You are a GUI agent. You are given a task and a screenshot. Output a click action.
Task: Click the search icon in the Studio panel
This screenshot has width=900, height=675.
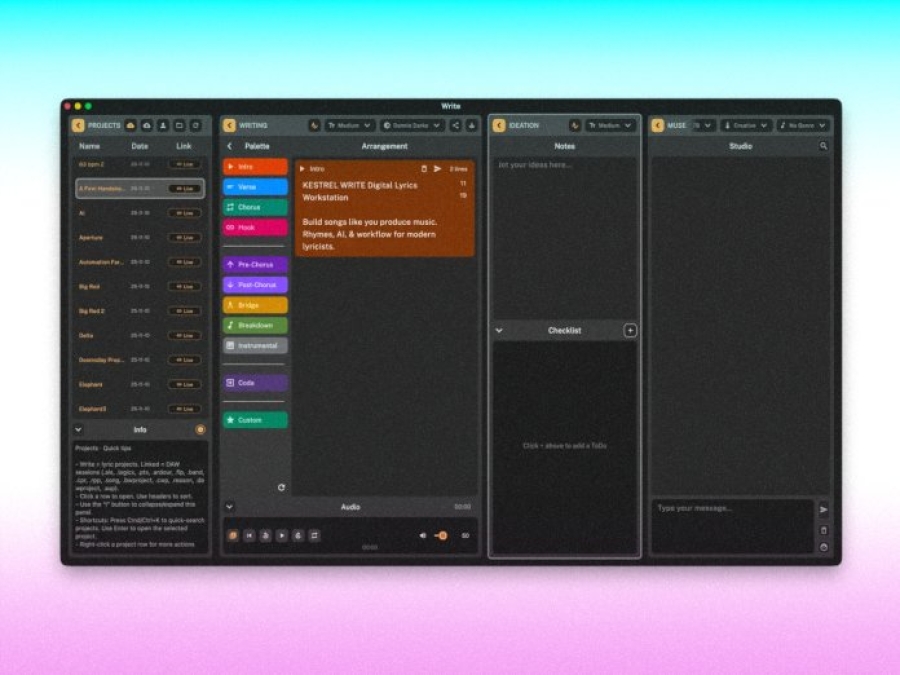point(823,146)
